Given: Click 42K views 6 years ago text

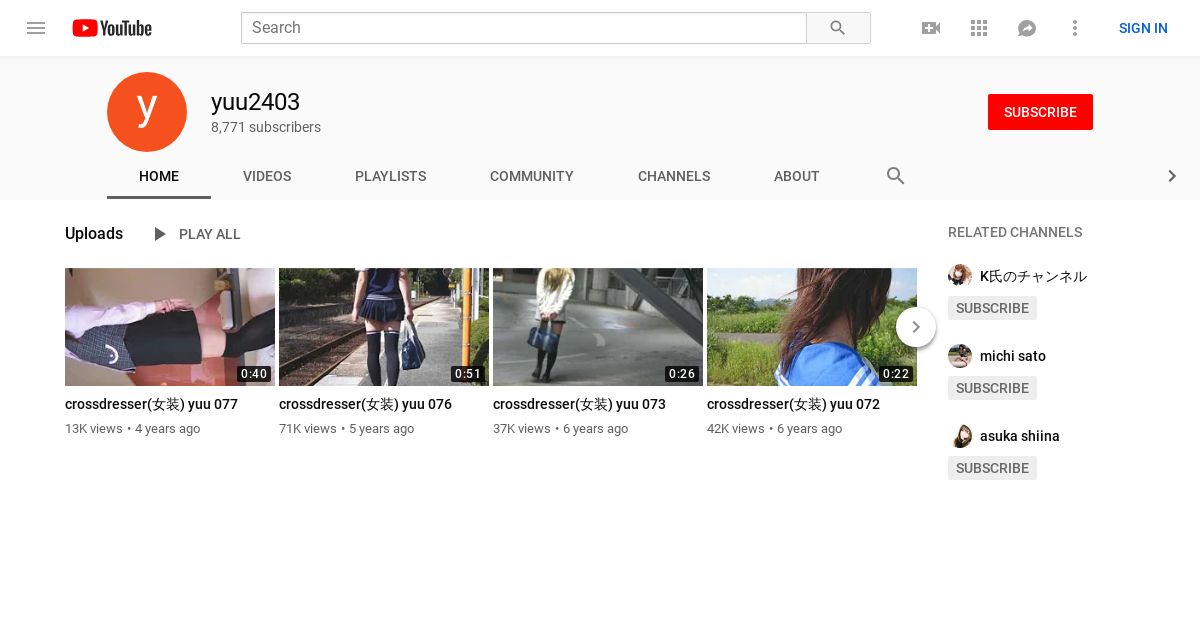Looking at the screenshot, I should [x=774, y=429].
